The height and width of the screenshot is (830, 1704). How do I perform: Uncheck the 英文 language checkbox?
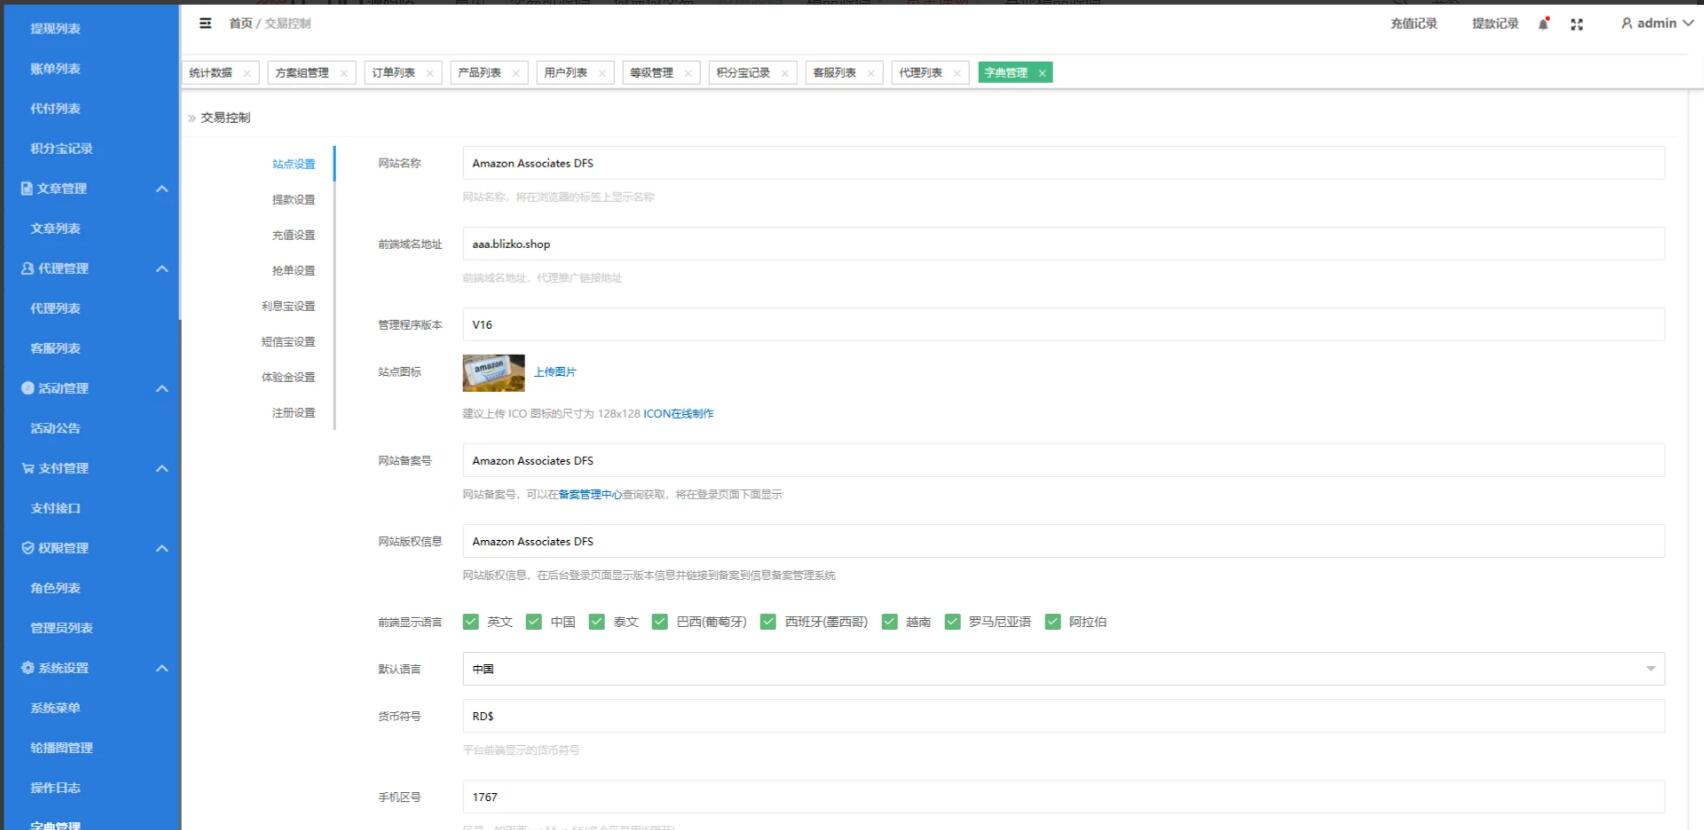coord(471,622)
